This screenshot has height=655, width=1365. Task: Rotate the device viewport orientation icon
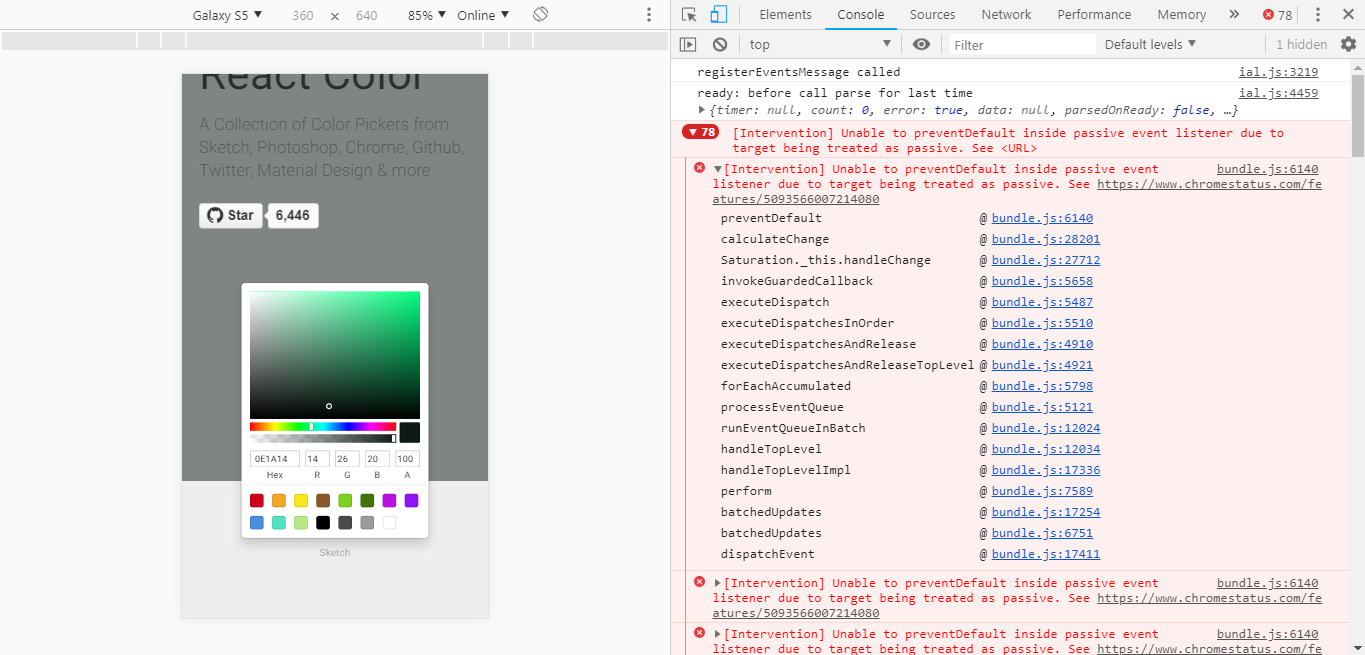pos(539,14)
